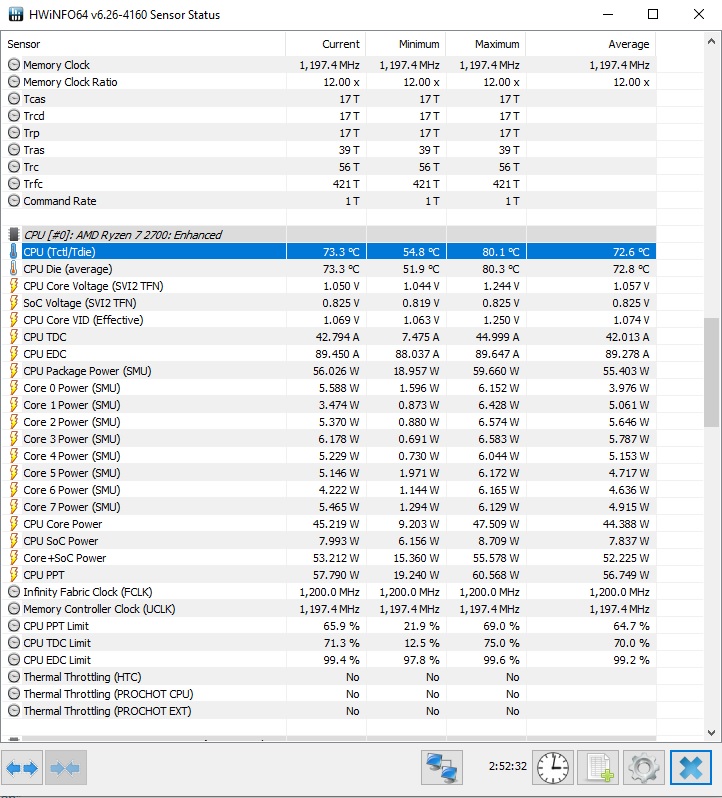Click the clock reset timer icon
722x798 pixels.
[553, 767]
